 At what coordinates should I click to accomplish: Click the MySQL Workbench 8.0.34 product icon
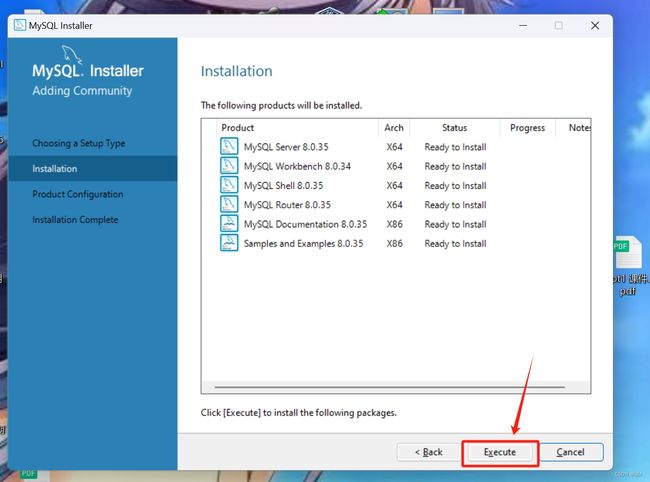(229, 165)
